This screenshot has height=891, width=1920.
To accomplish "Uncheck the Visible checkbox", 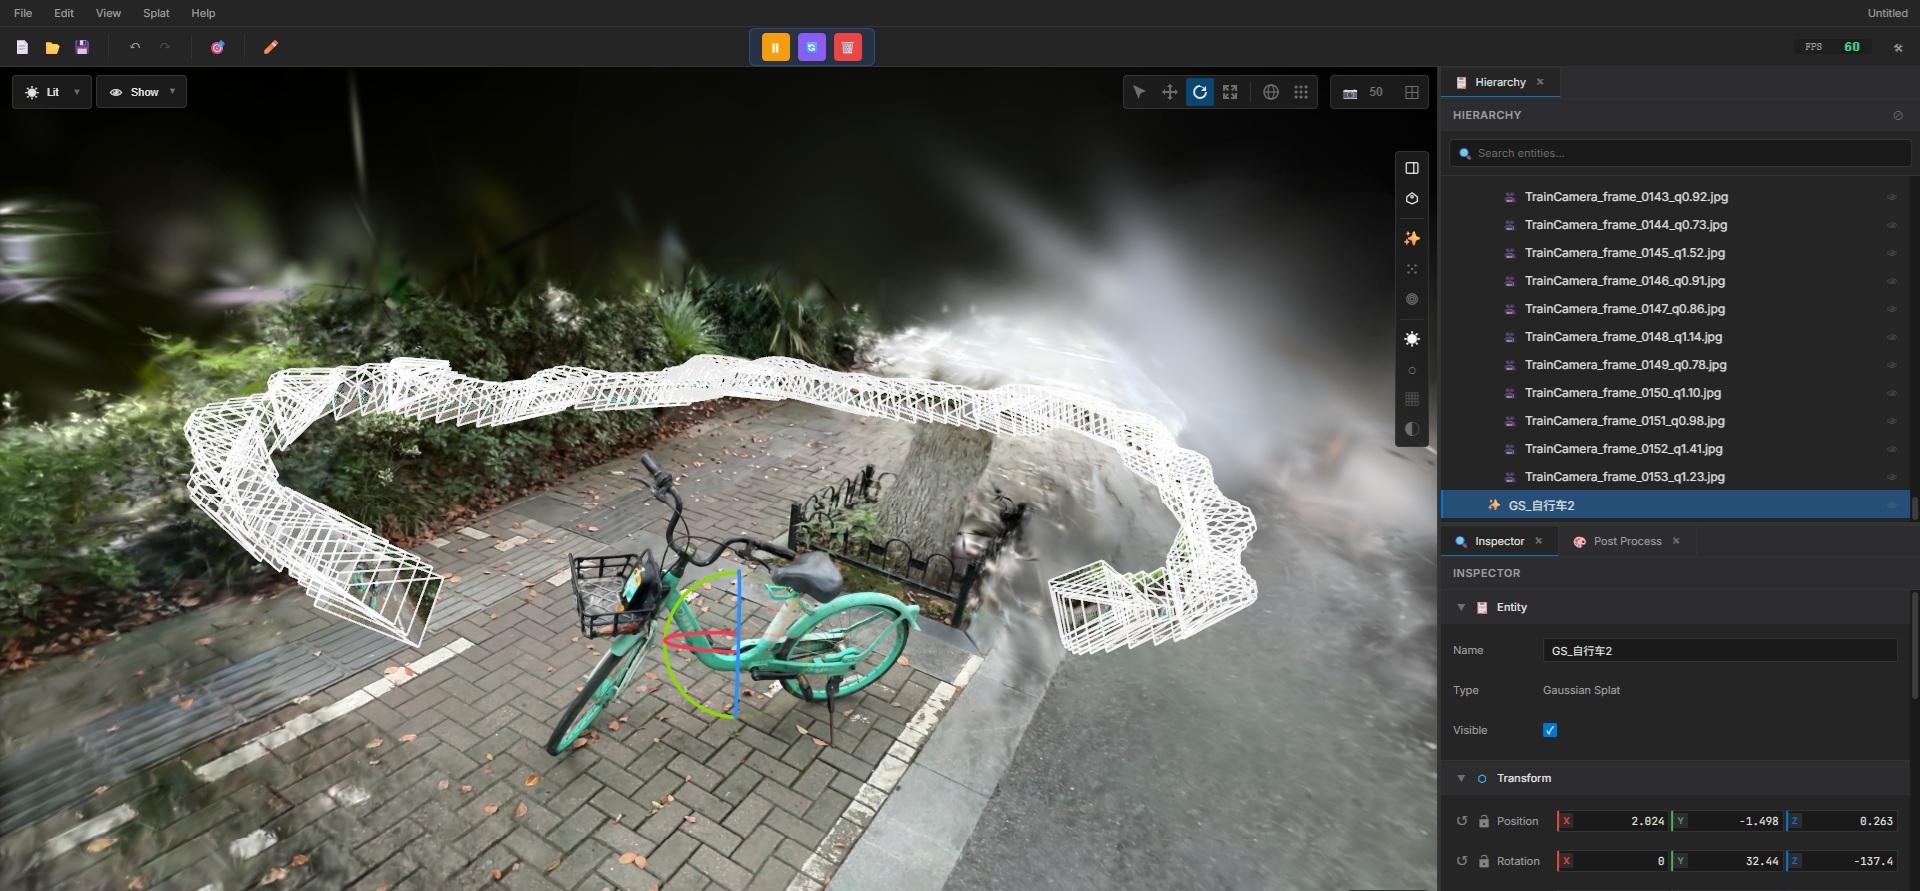I will point(1550,730).
